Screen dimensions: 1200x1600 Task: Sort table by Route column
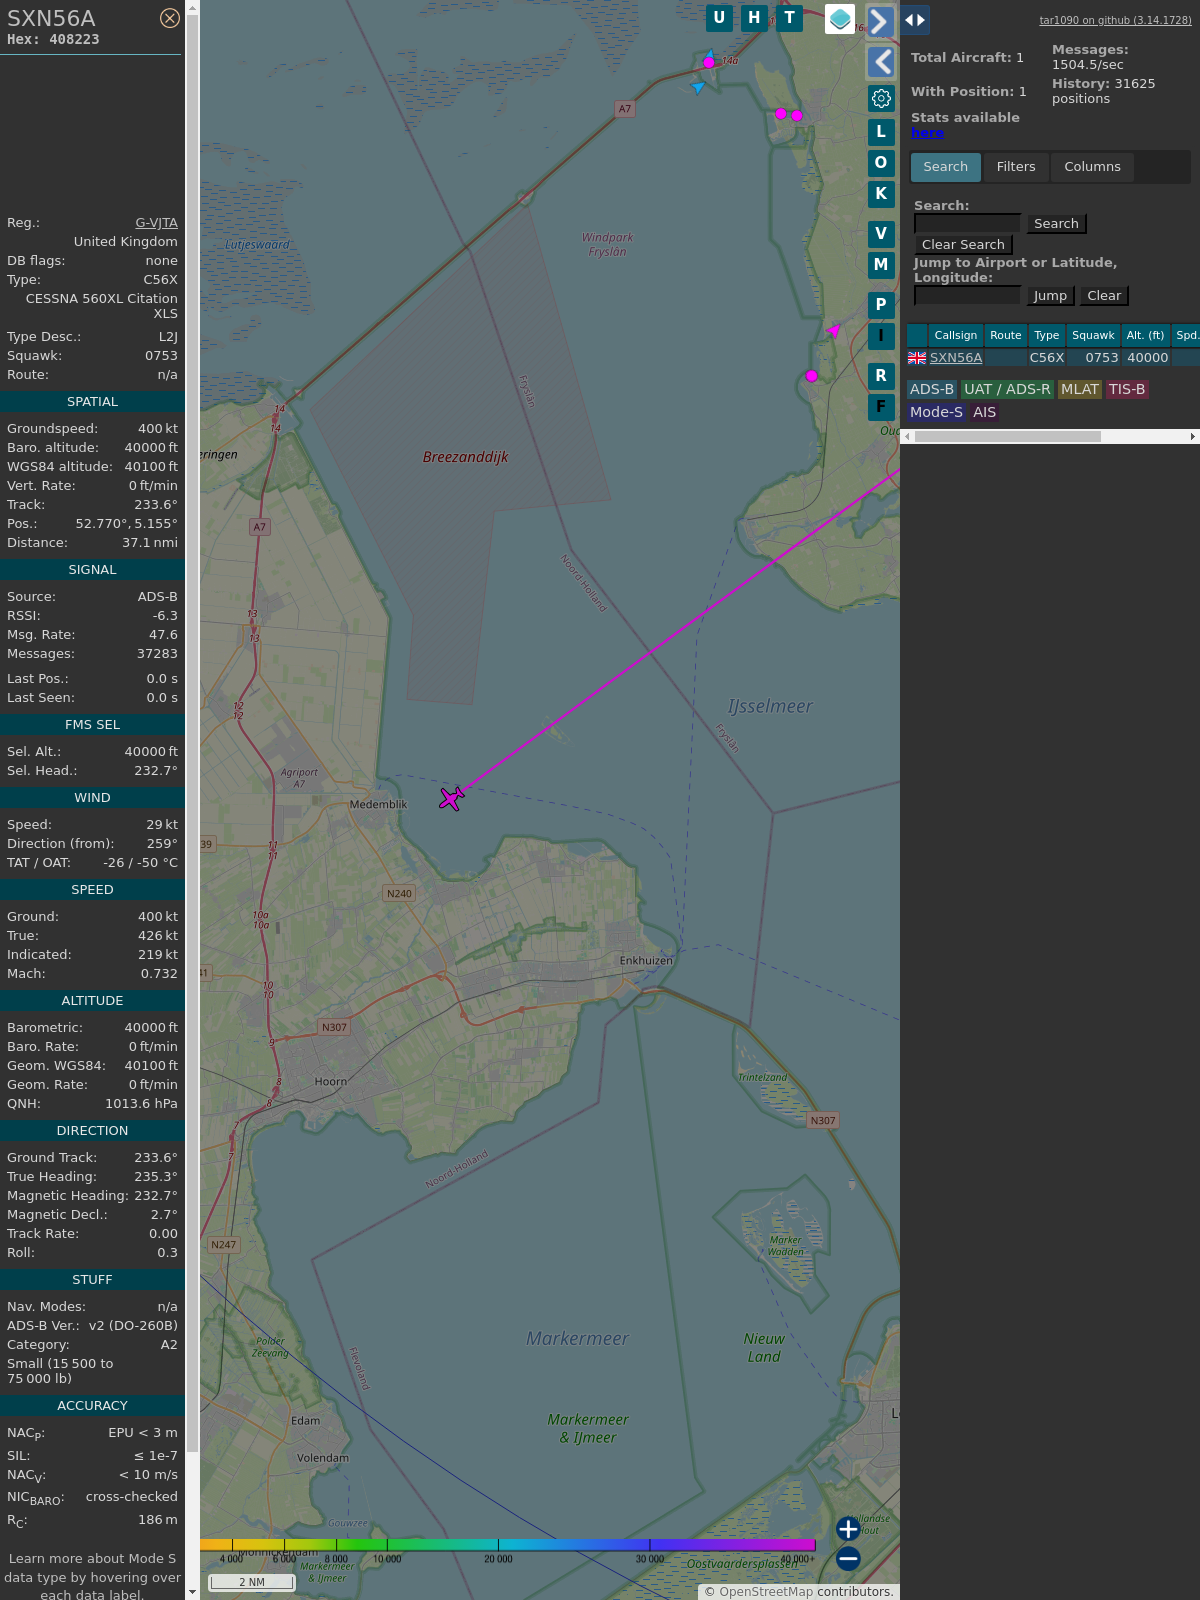(1006, 336)
